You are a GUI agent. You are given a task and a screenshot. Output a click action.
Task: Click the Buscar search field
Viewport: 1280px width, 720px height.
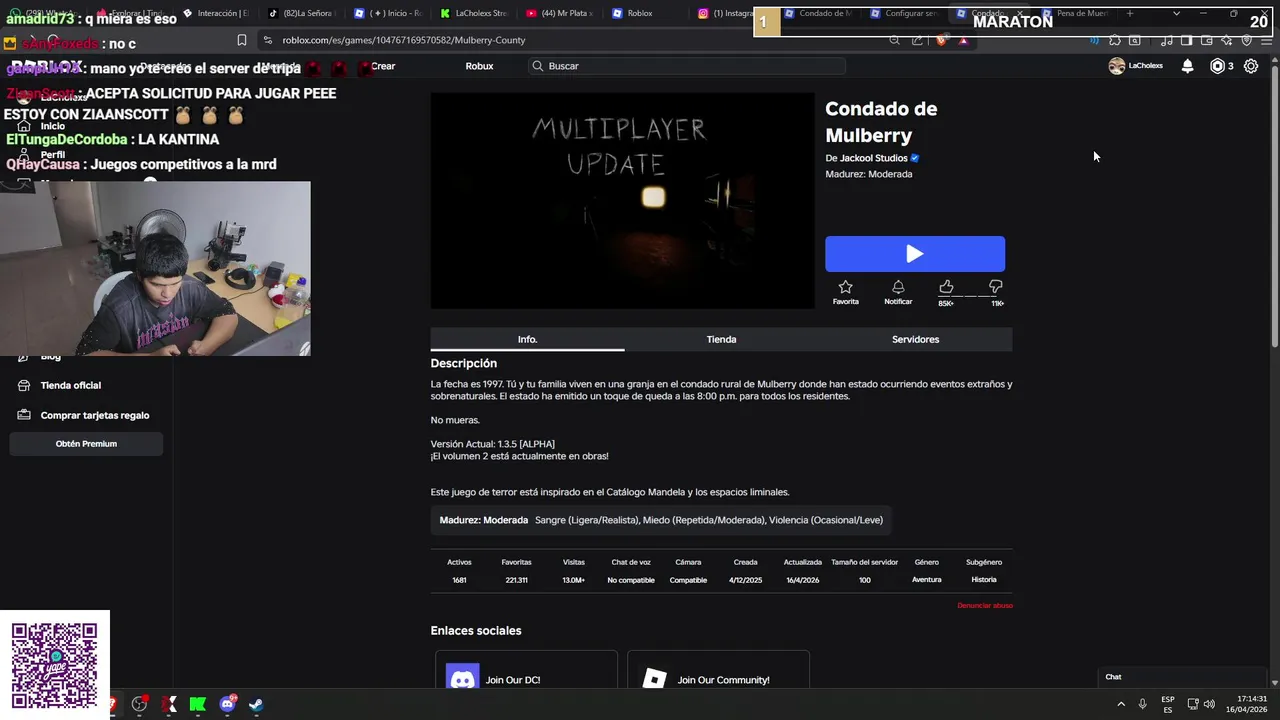pos(687,66)
